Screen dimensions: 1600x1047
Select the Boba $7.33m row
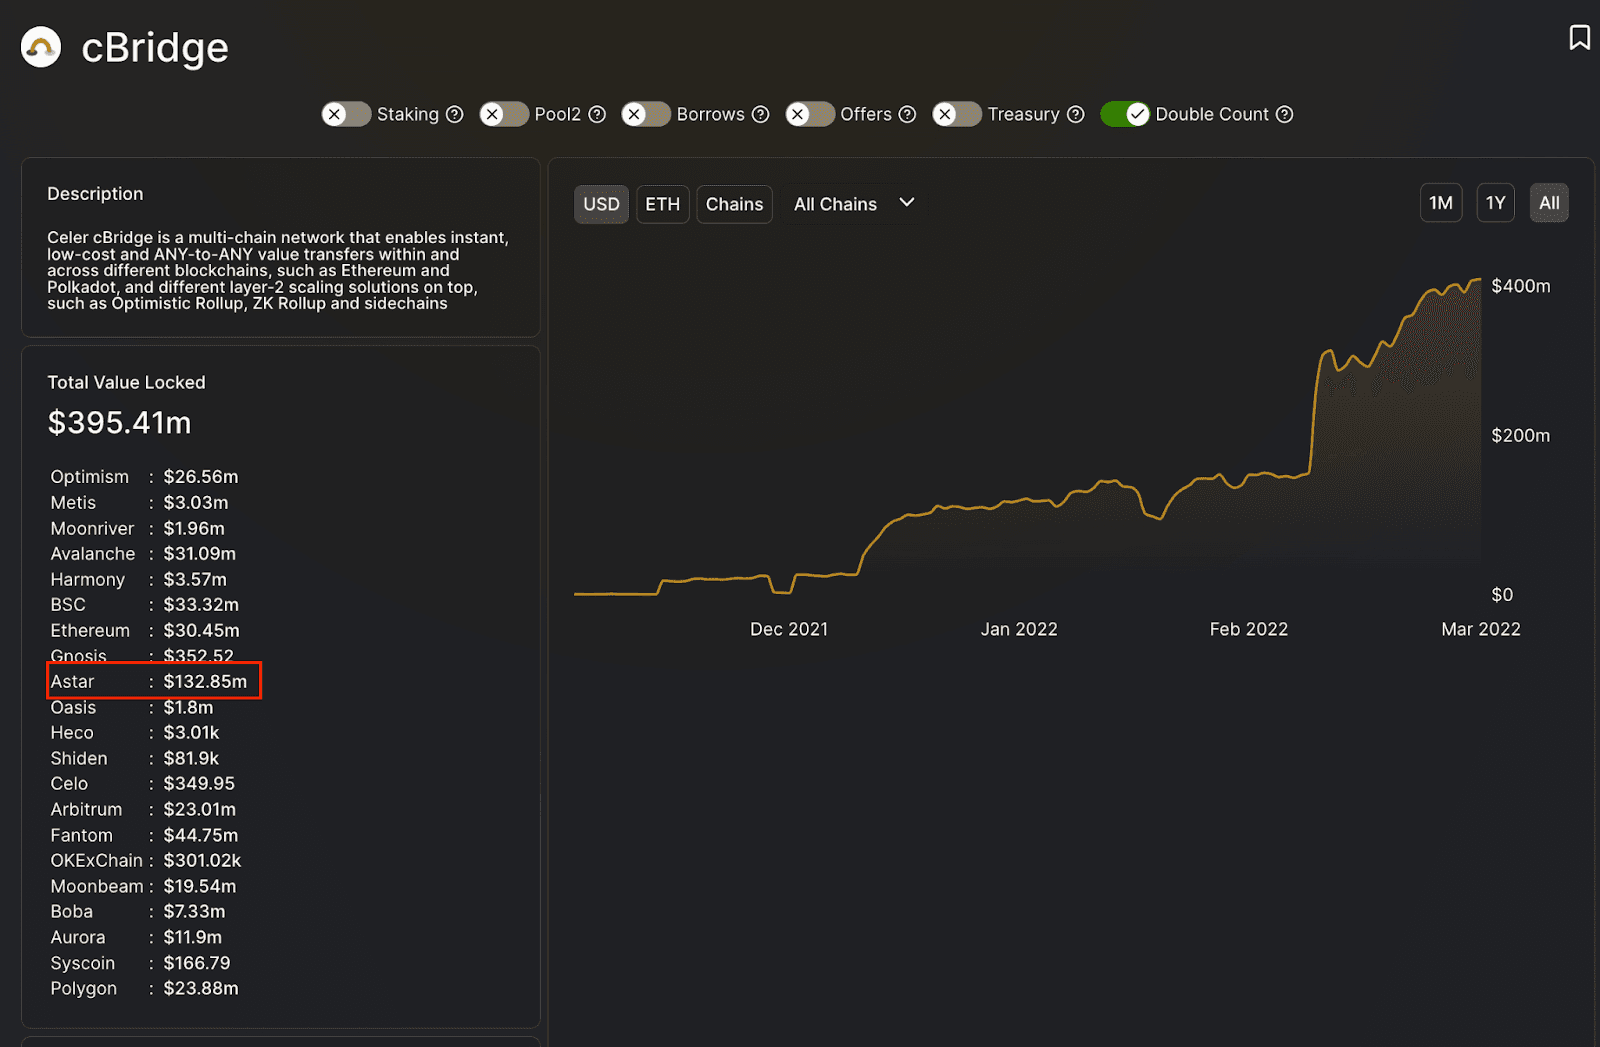[137, 912]
